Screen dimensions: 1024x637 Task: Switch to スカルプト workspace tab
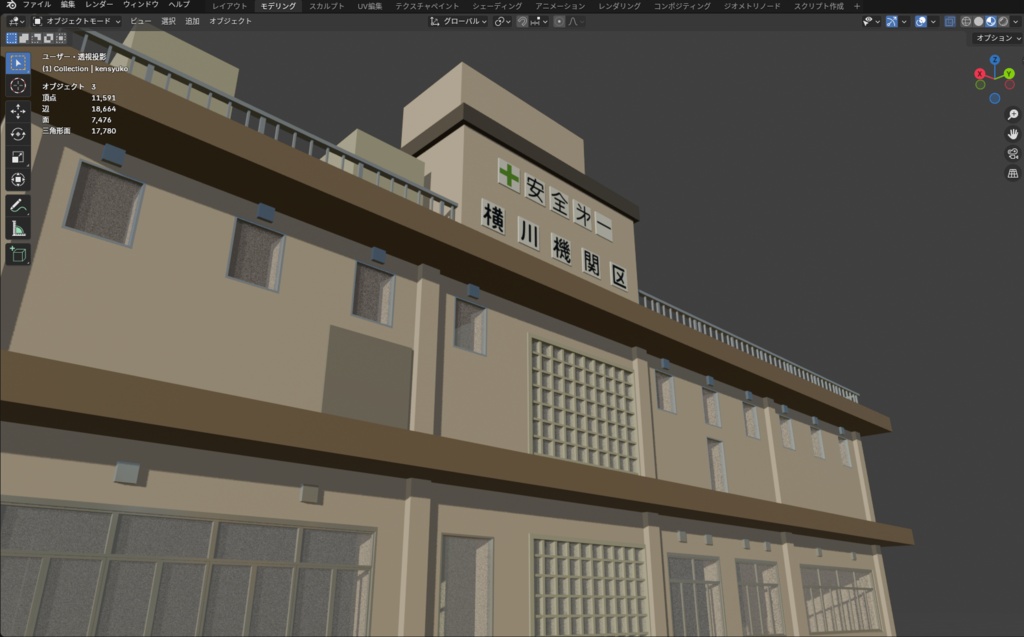[327, 6]
